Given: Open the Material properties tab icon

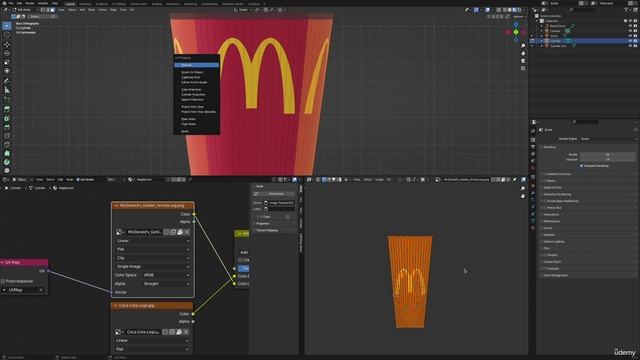Looking at the screenshot, I should tap(533, 228).
